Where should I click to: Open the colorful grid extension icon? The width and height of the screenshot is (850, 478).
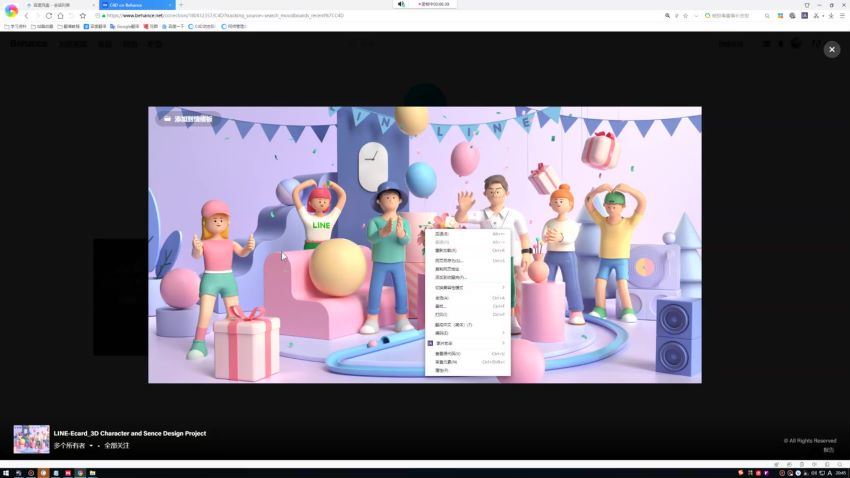780,16
